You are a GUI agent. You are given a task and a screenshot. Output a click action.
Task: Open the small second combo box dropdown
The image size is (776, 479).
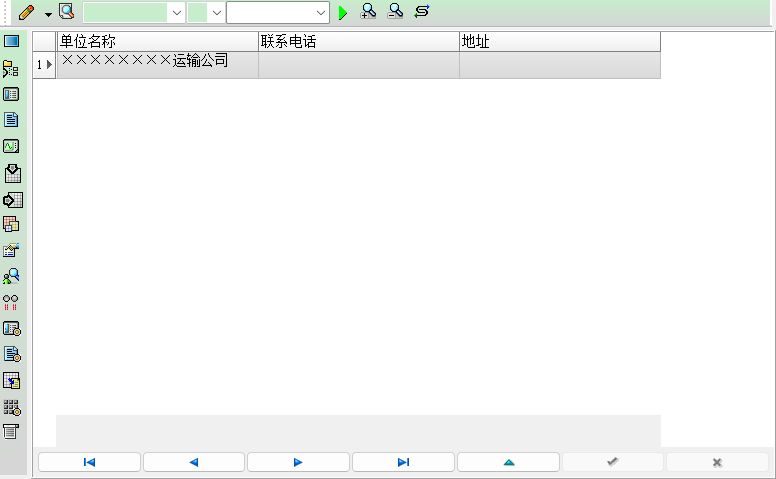pyautogui.click(x=217, y=13)
